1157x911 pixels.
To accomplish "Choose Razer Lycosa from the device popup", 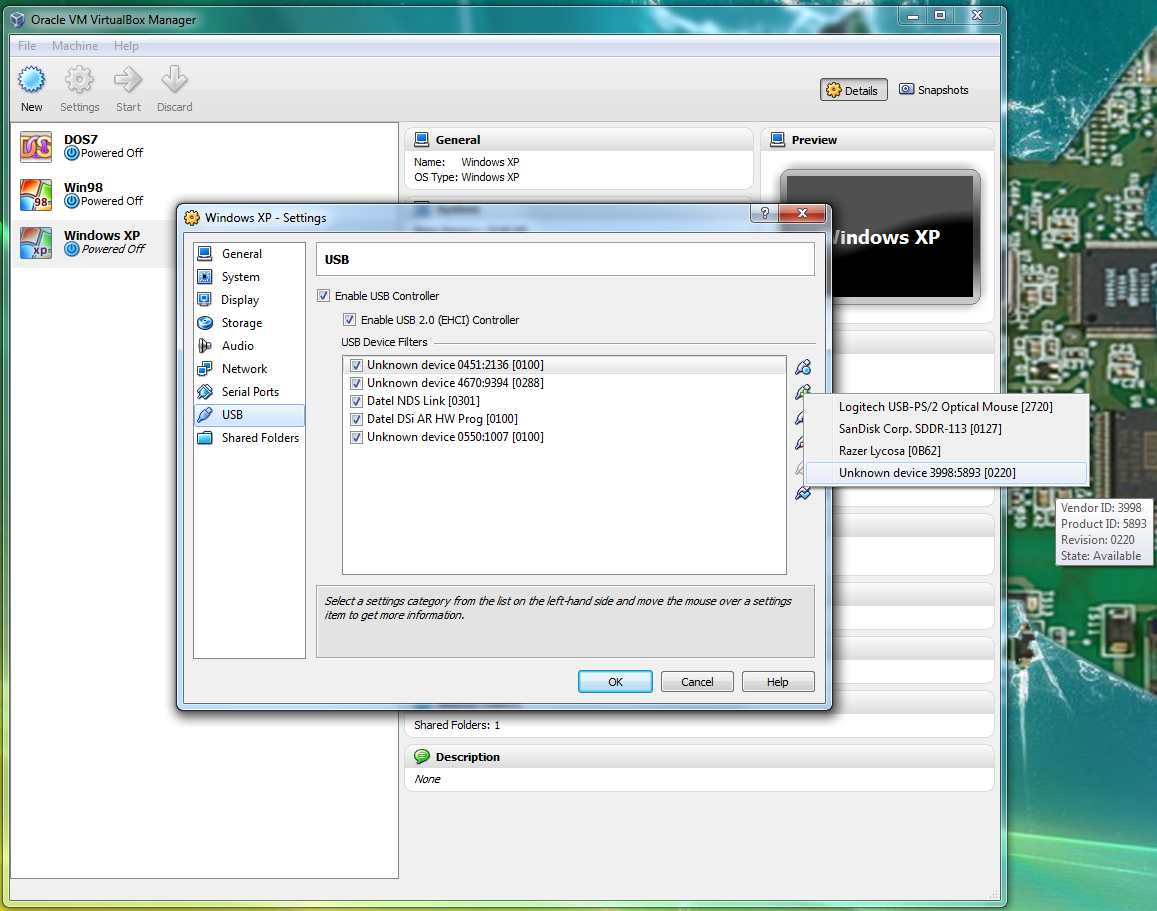I will [946, 451].
